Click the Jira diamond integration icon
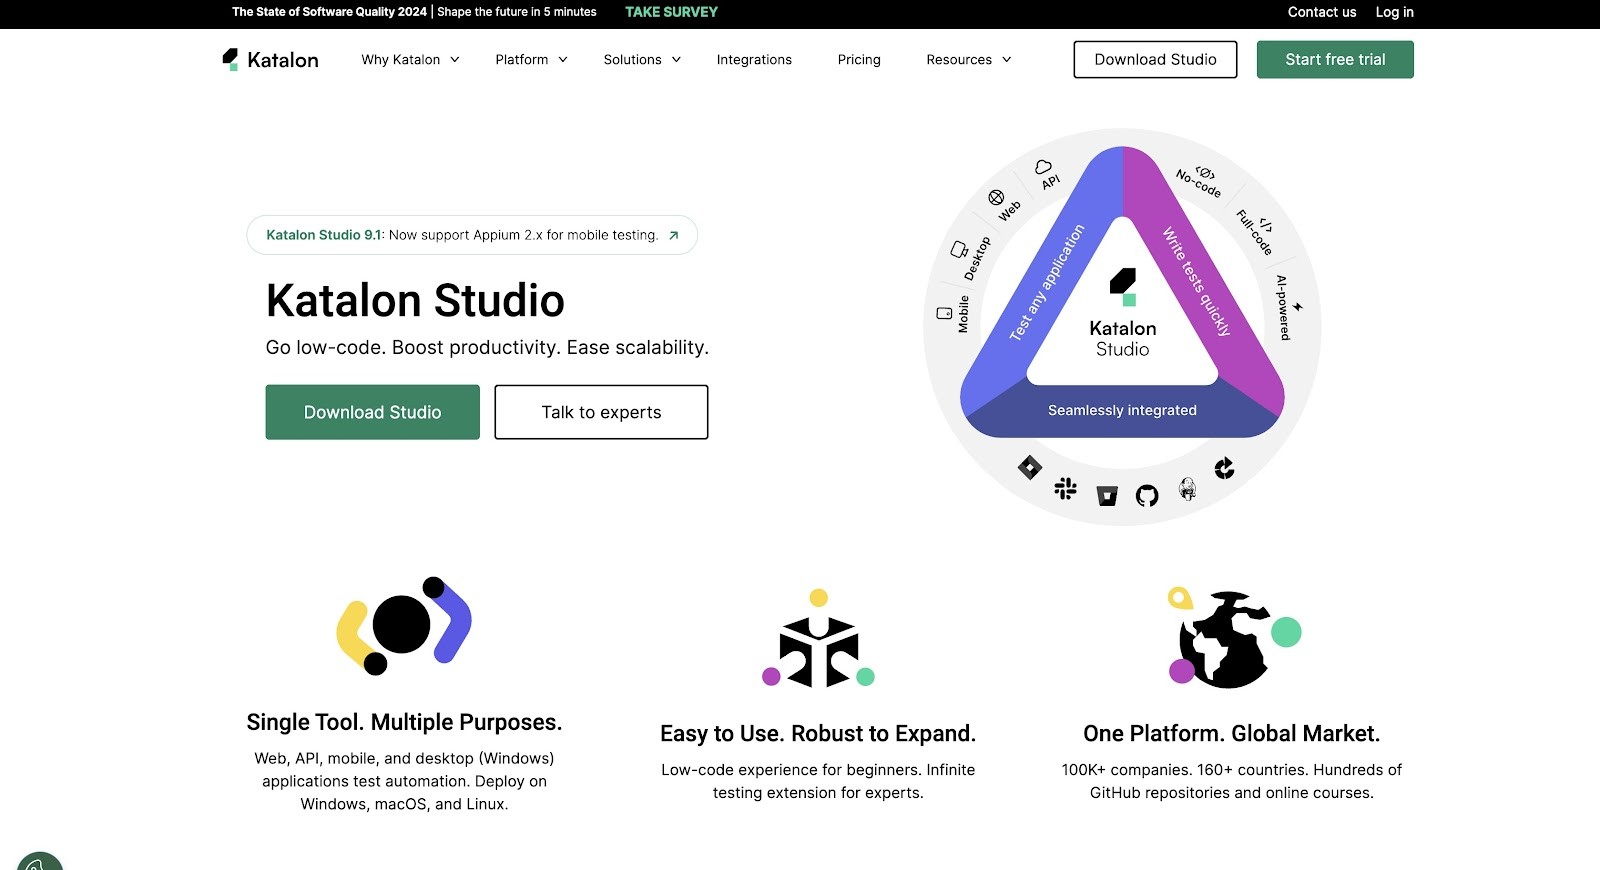The height and width of the screenshot is (870, 1600). [x=1030, y=467]
